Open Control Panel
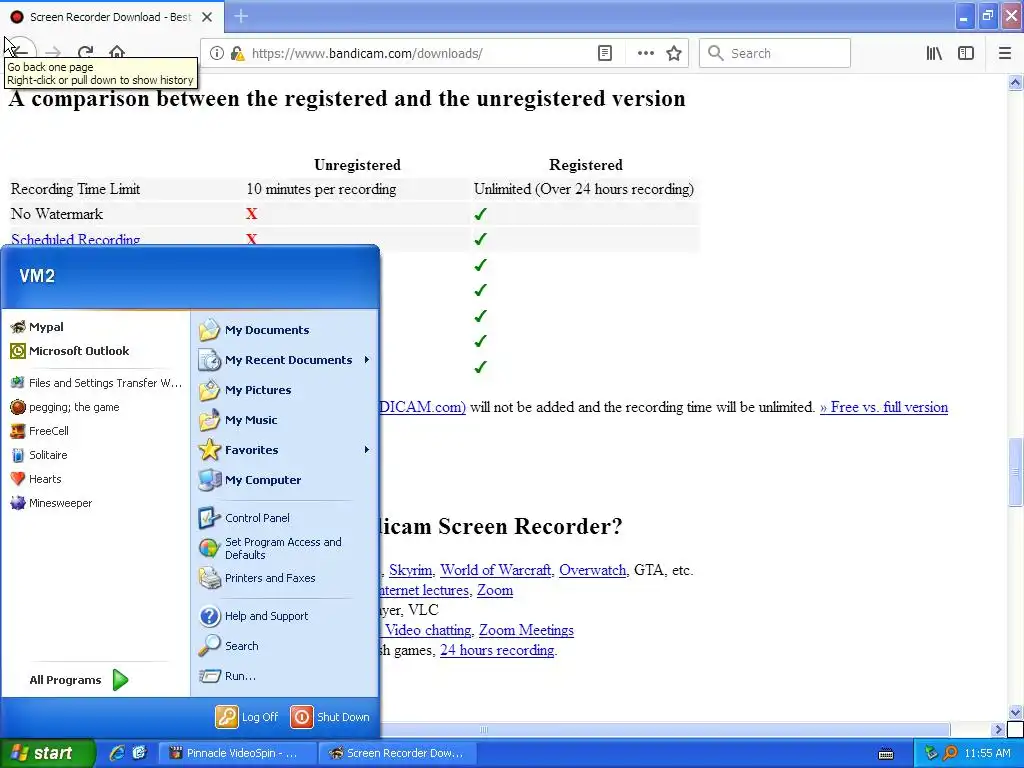This screenshot has height=768, width=1024. pos(285,518)
